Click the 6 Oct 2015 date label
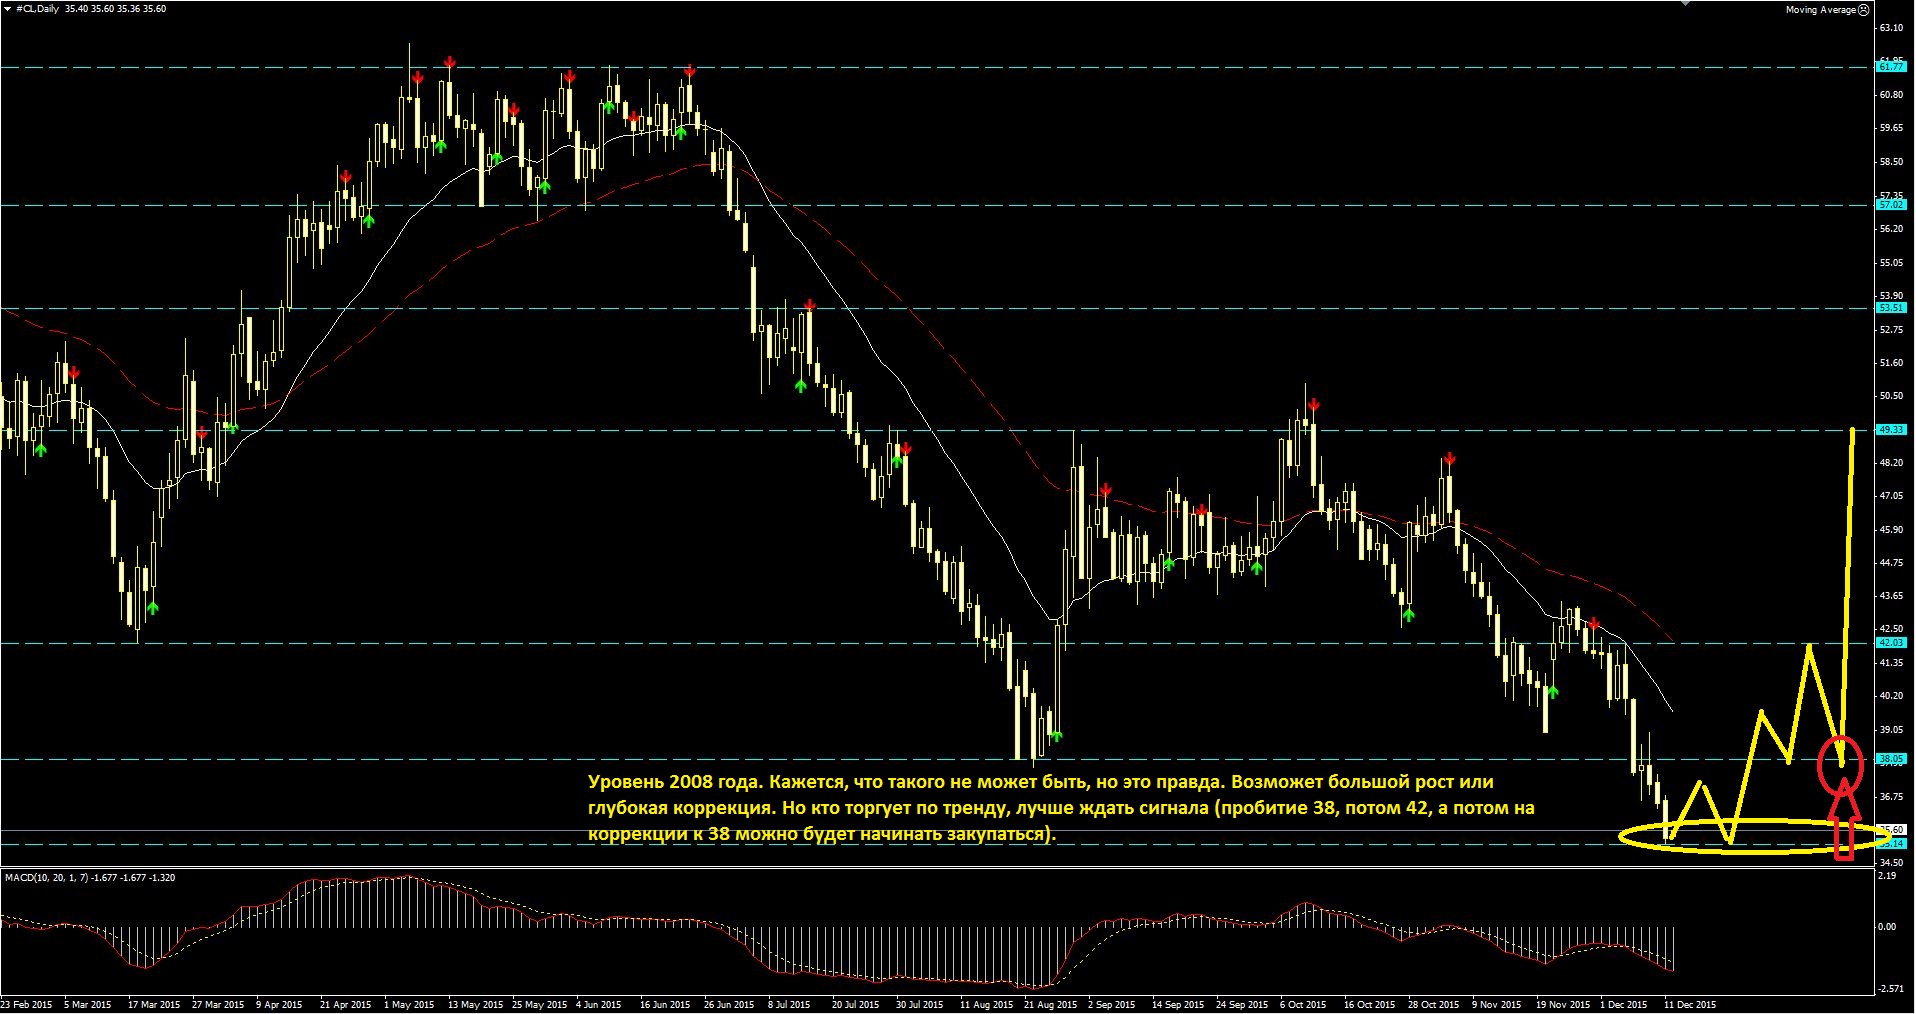 (1303, 1005)
